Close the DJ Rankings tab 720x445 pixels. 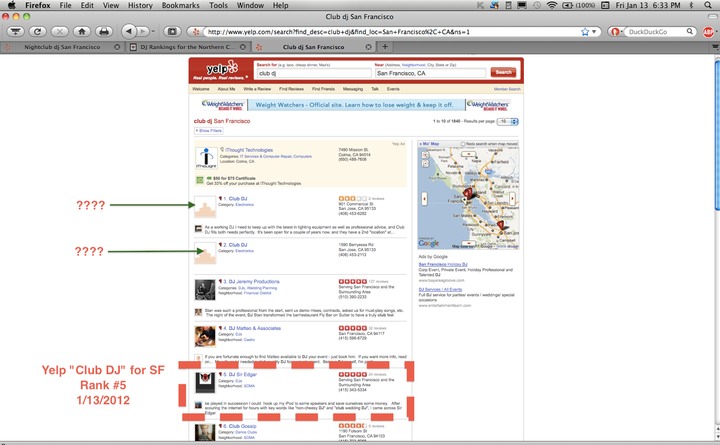[x=243, y=47]
